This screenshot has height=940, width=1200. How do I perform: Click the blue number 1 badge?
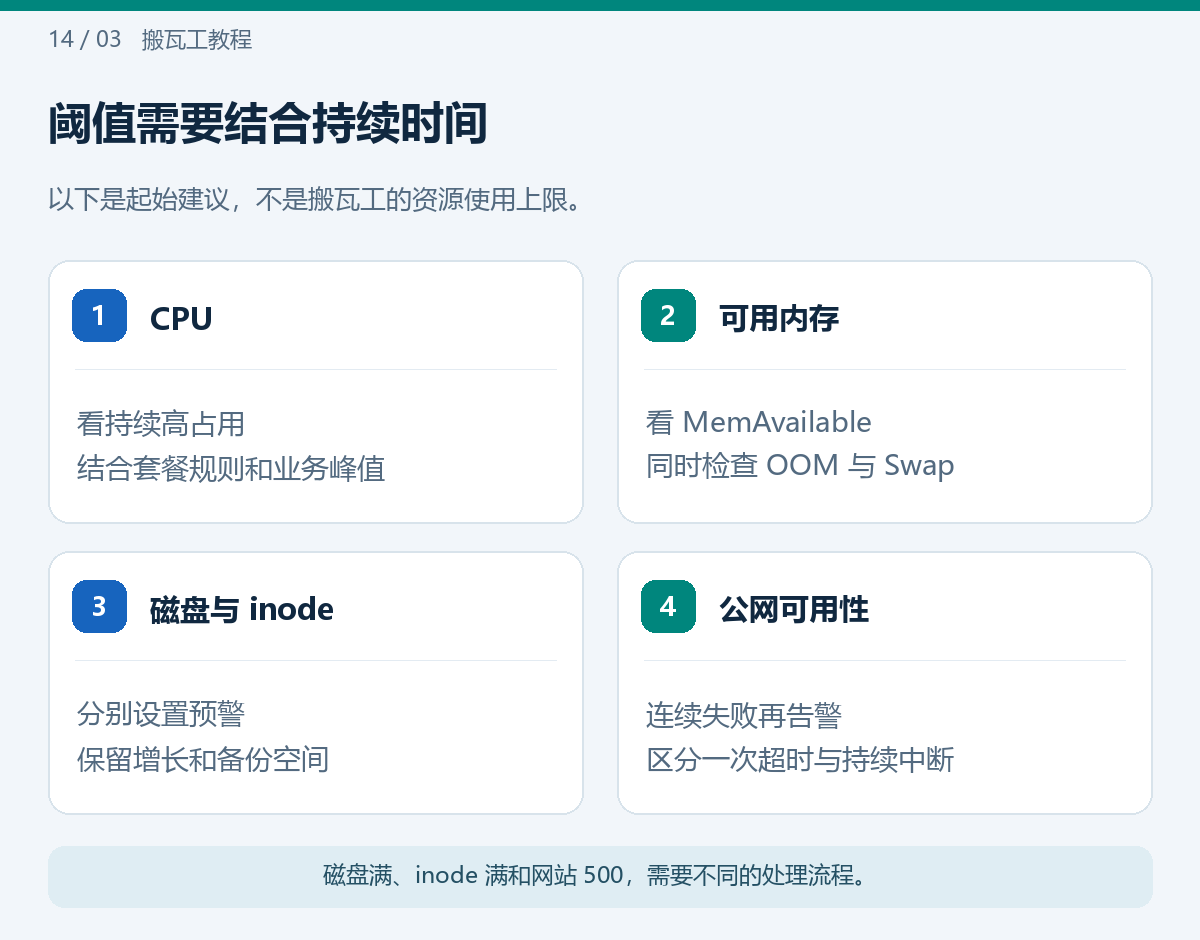pyautogui.click(x=99, y=316)
